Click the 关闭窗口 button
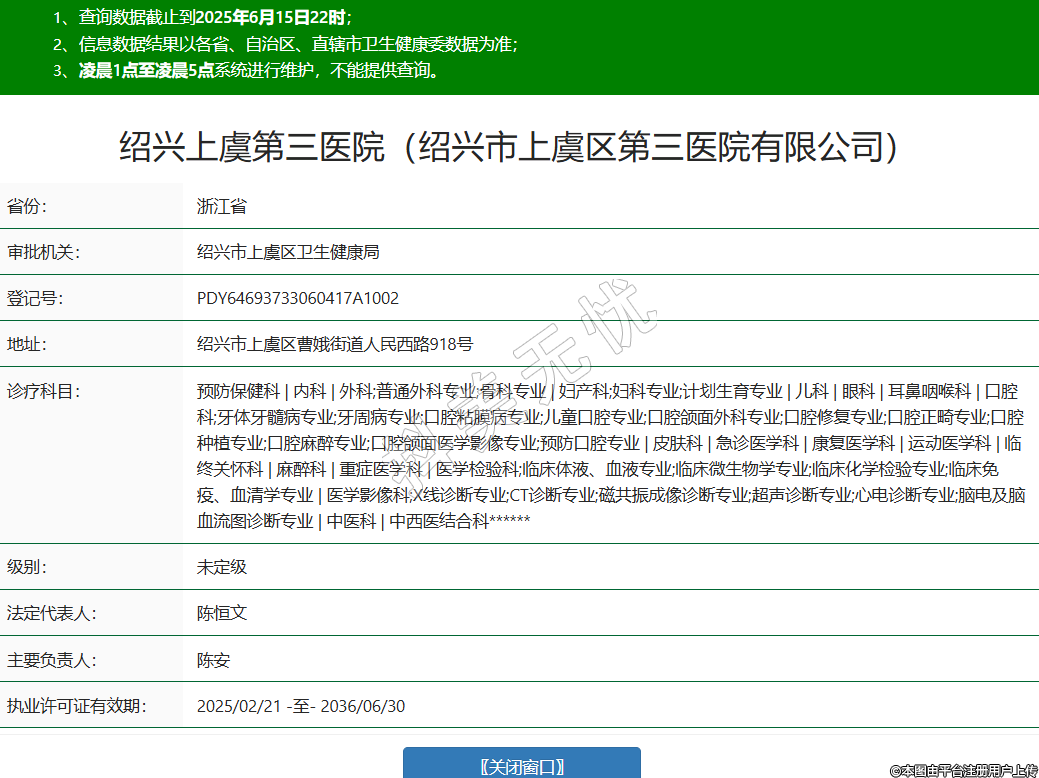 click(521, 766)
